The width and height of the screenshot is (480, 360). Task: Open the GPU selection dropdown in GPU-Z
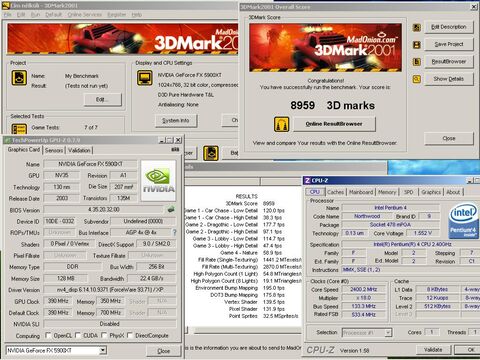tap(103, 350)
